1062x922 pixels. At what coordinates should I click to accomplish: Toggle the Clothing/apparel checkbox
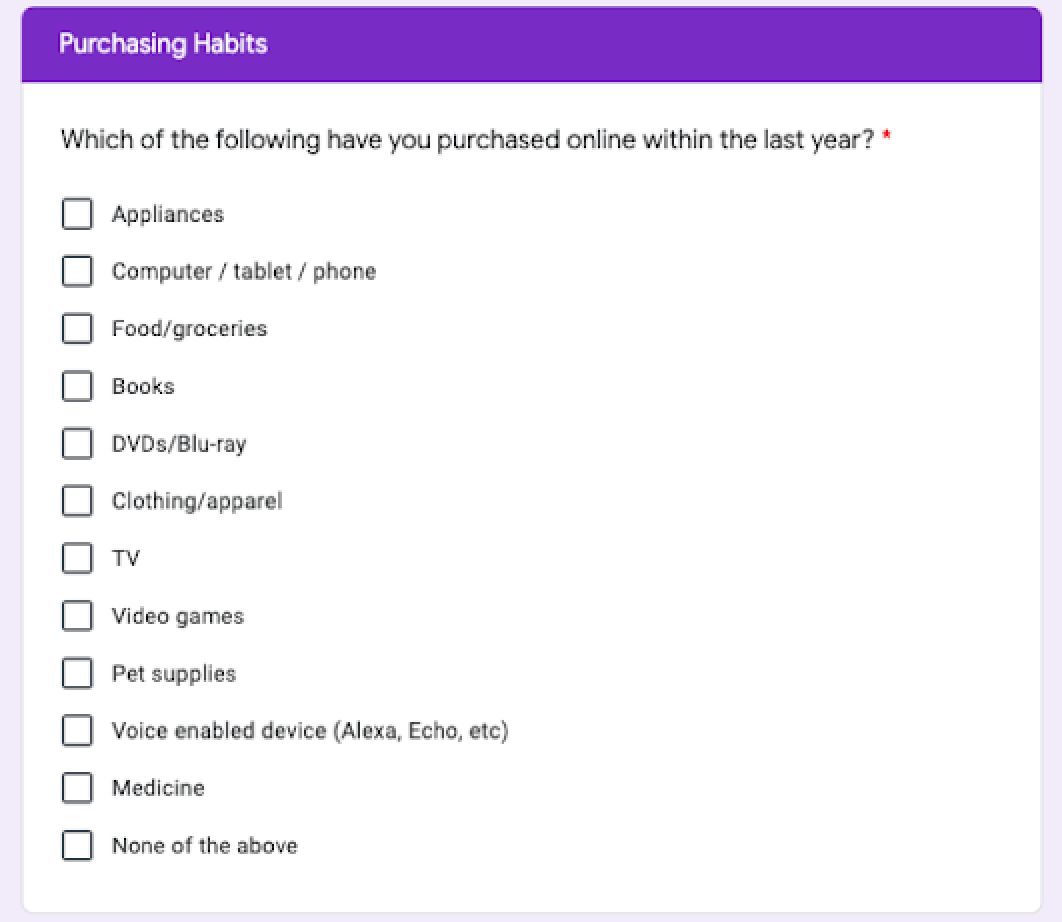[x=77, y=501]
